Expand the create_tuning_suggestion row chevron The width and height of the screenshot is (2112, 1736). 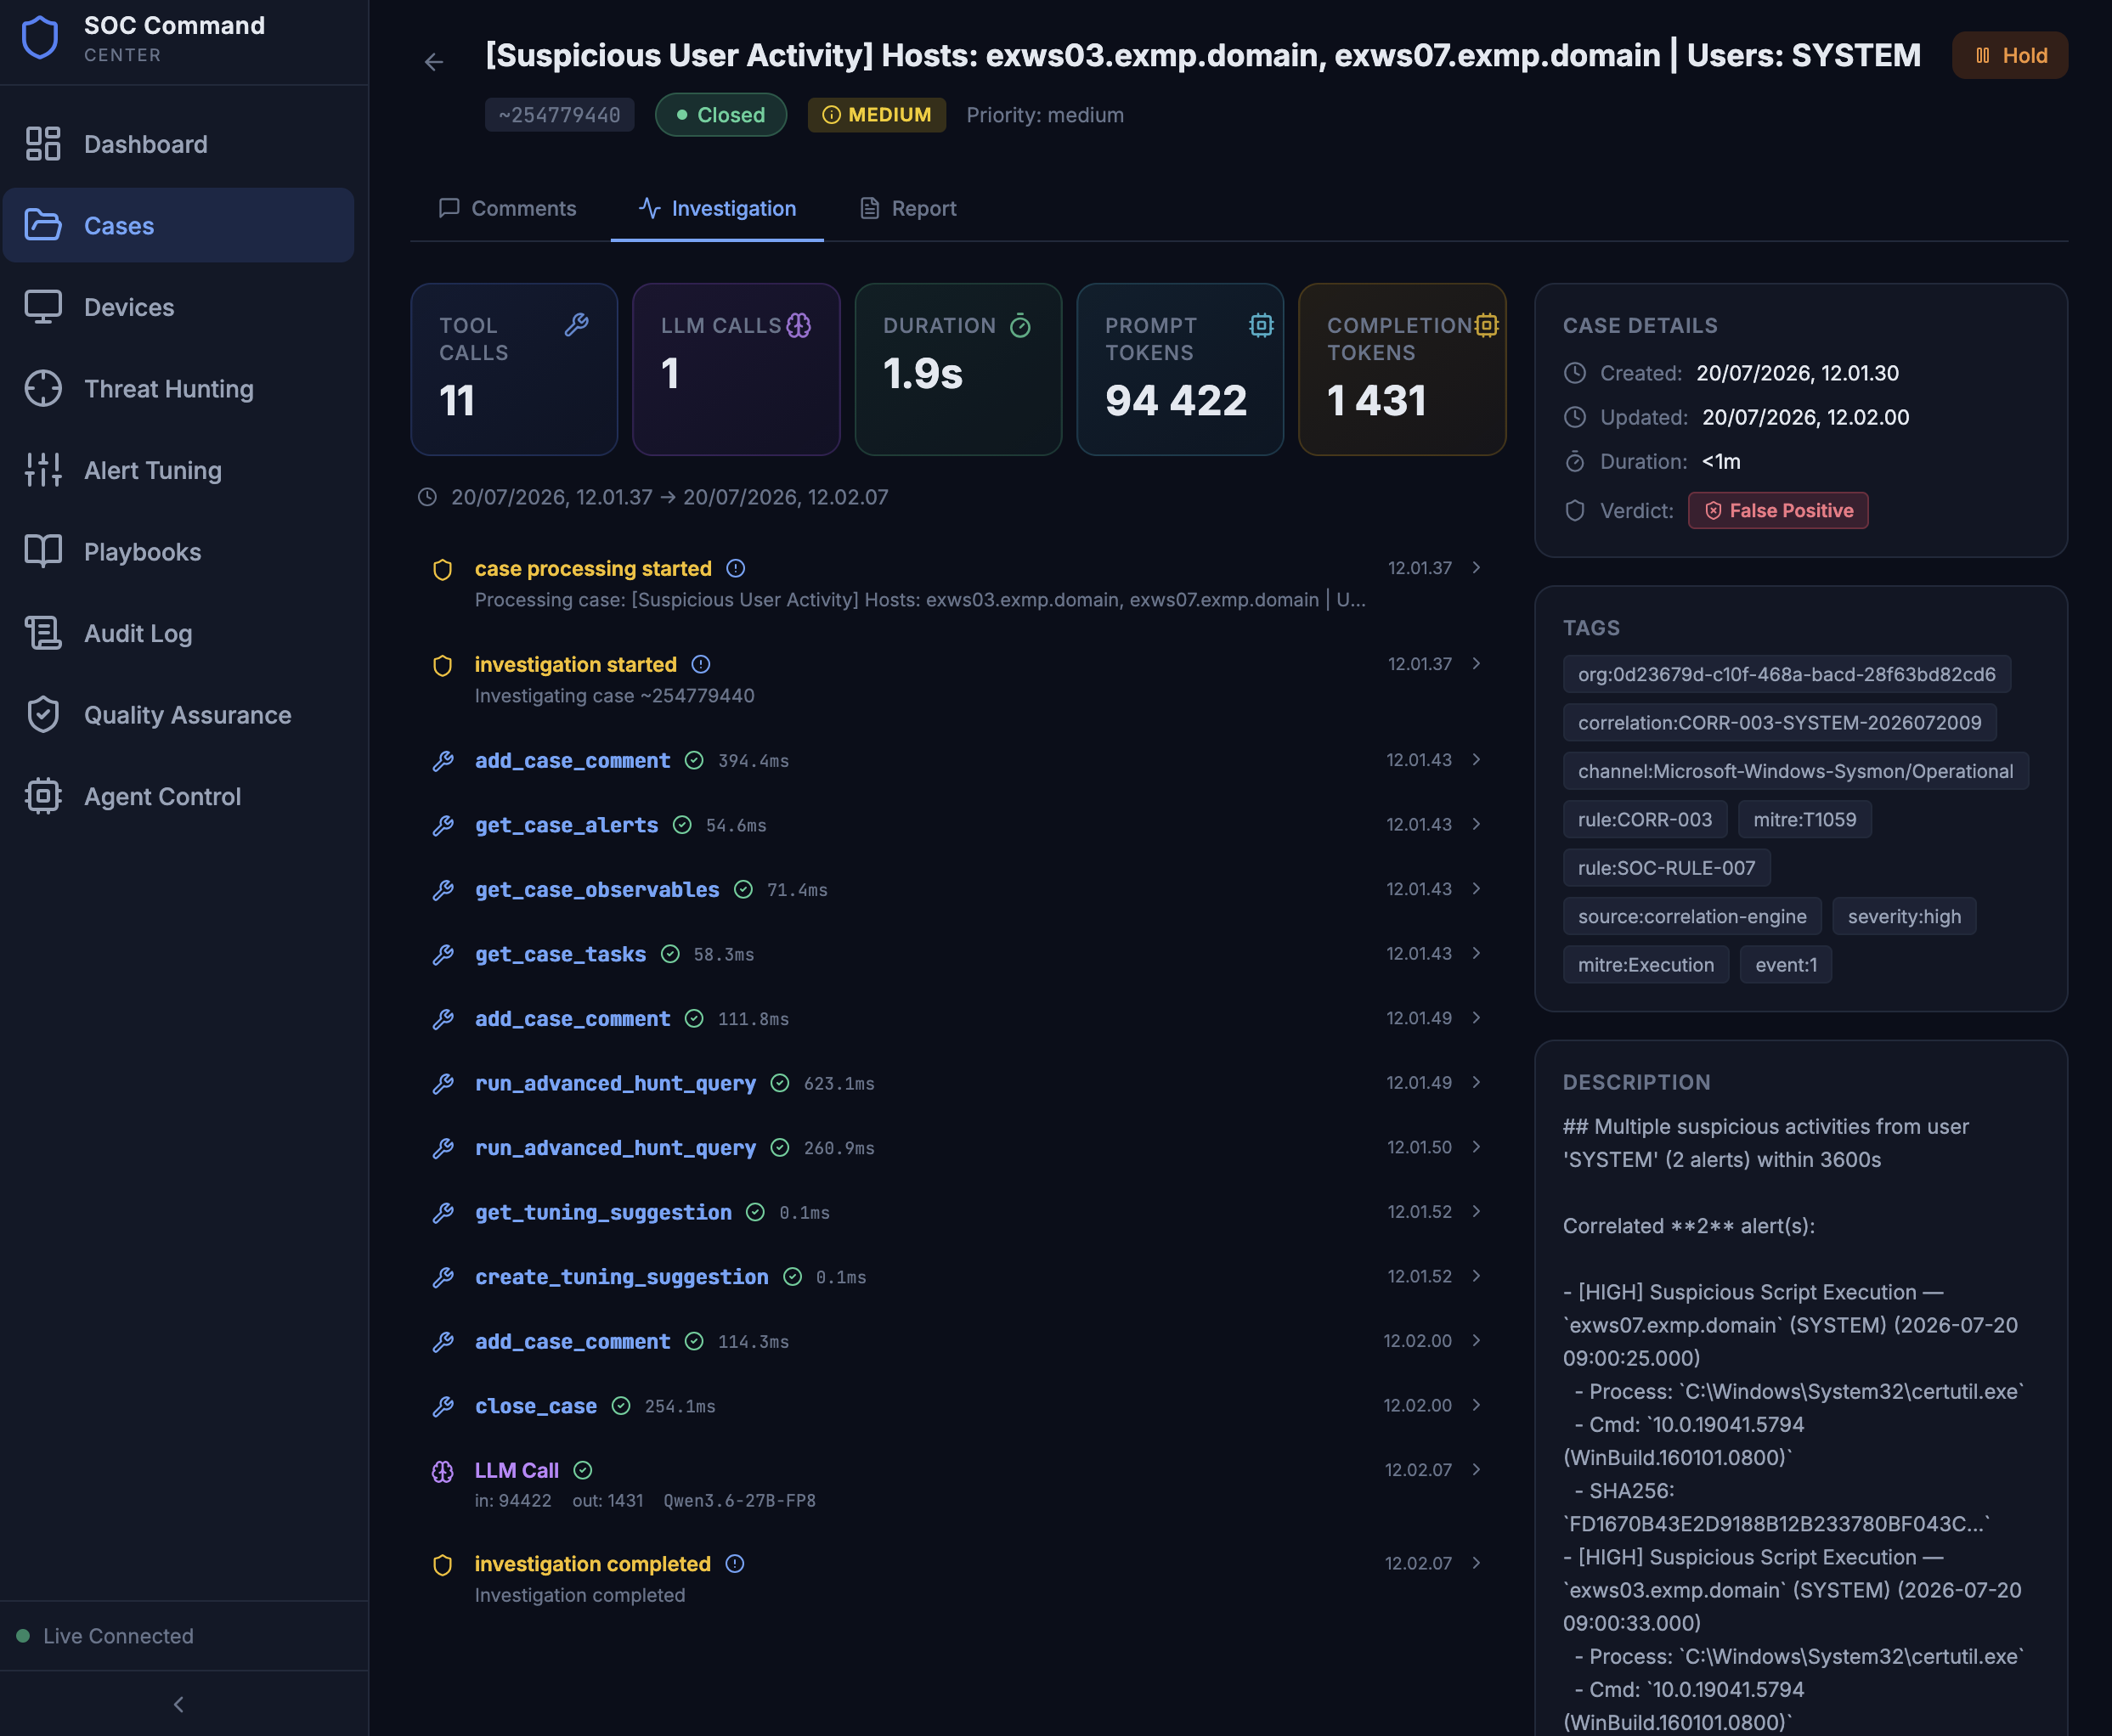pos(1476,1276)
